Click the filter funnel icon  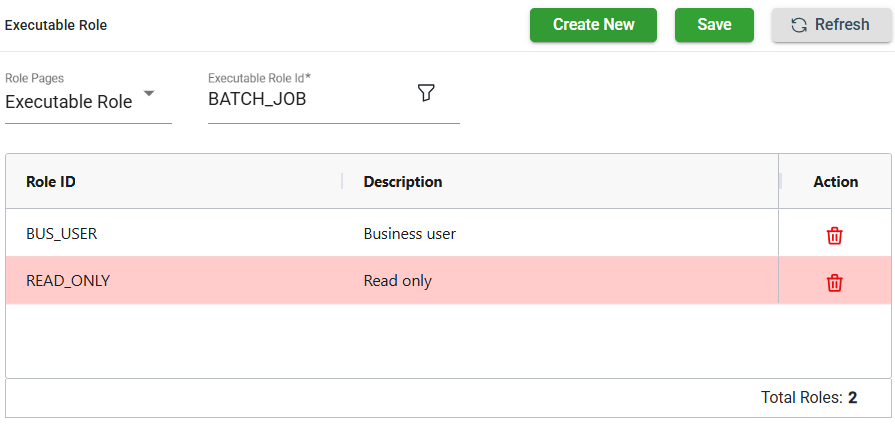[x=426, y=93]
